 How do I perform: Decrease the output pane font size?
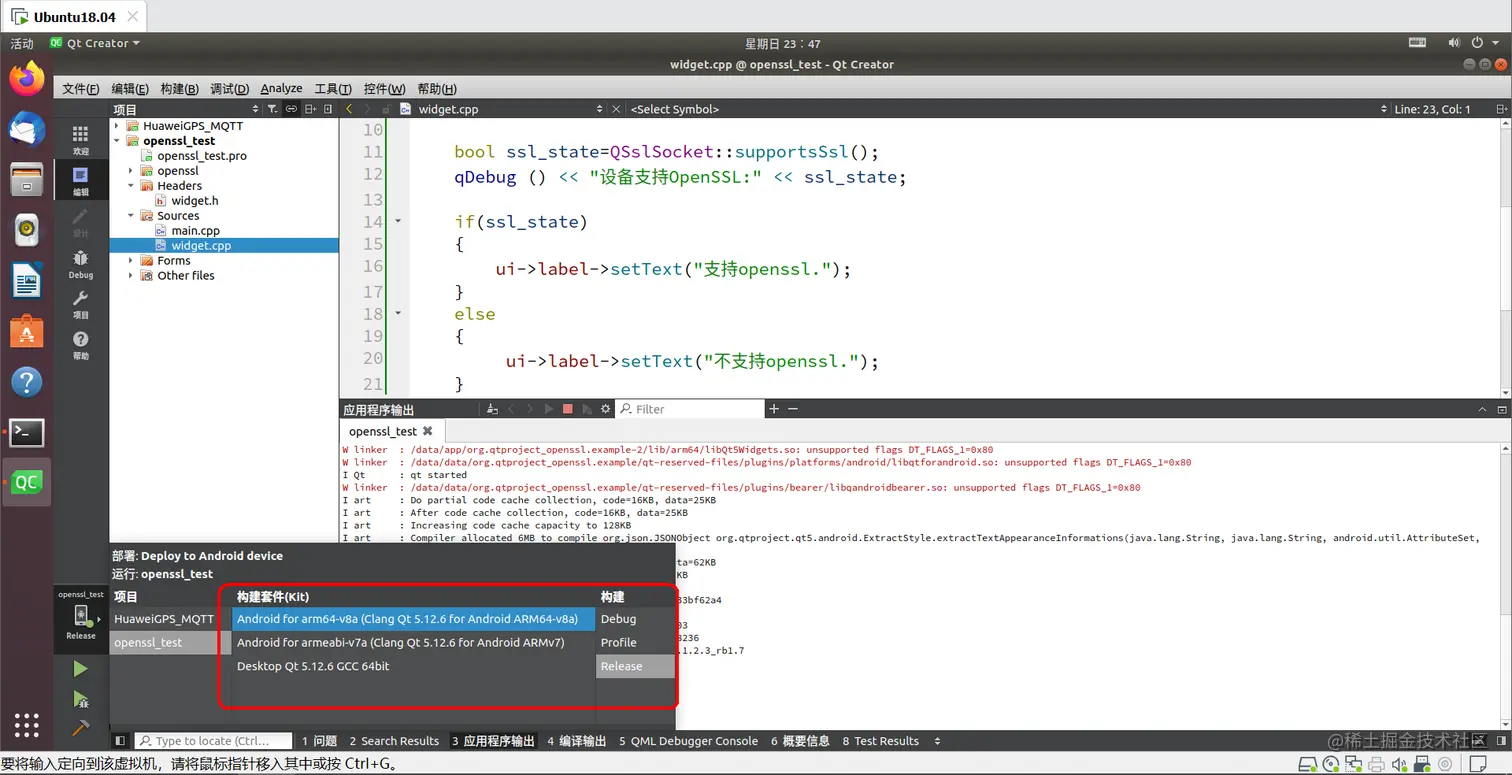[x=793, y=409]
